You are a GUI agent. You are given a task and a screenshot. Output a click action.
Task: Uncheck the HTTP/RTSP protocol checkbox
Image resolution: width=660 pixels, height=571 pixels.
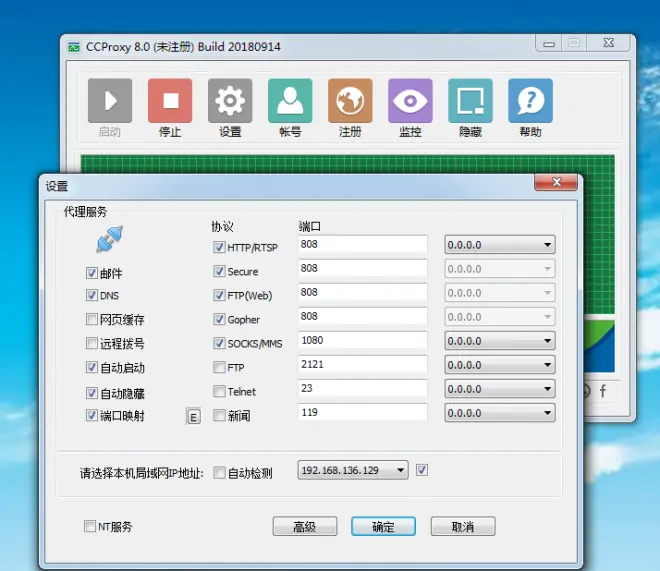tap(219, 247)
